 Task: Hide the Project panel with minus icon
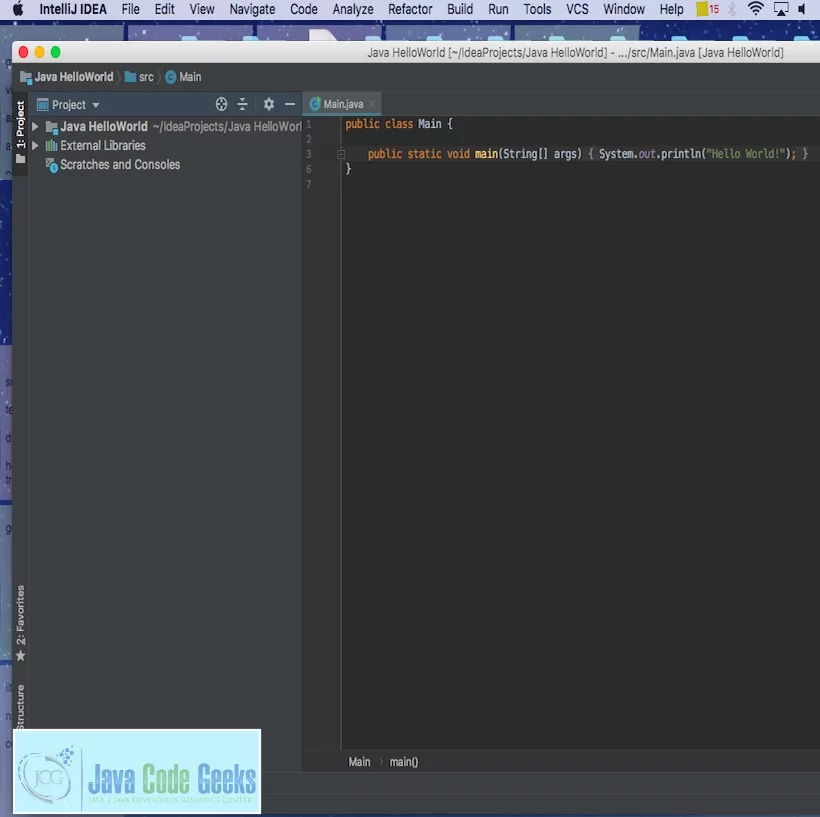pyautogui.click(x=290, y=105)
